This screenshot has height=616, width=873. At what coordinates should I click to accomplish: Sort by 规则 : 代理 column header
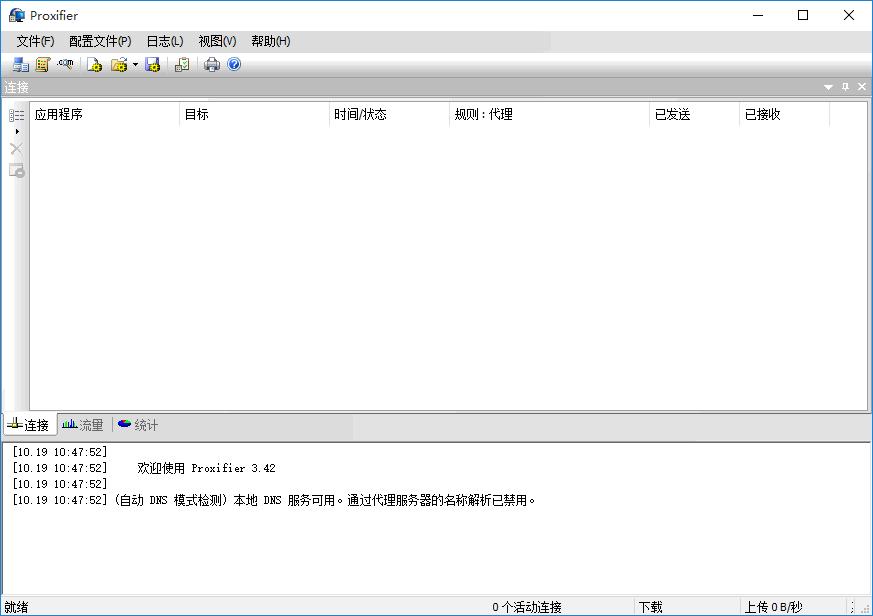[549, 114]
